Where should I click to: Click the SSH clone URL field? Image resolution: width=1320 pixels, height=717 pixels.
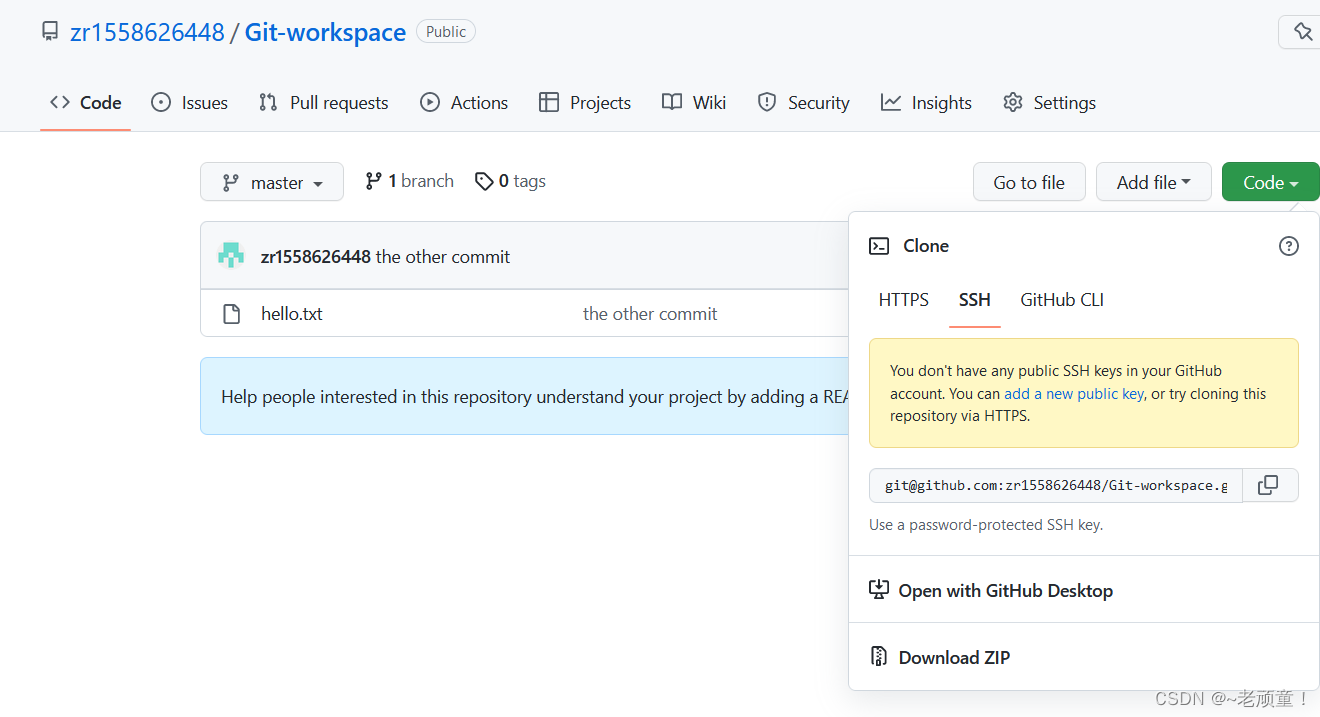[1056, 485]
